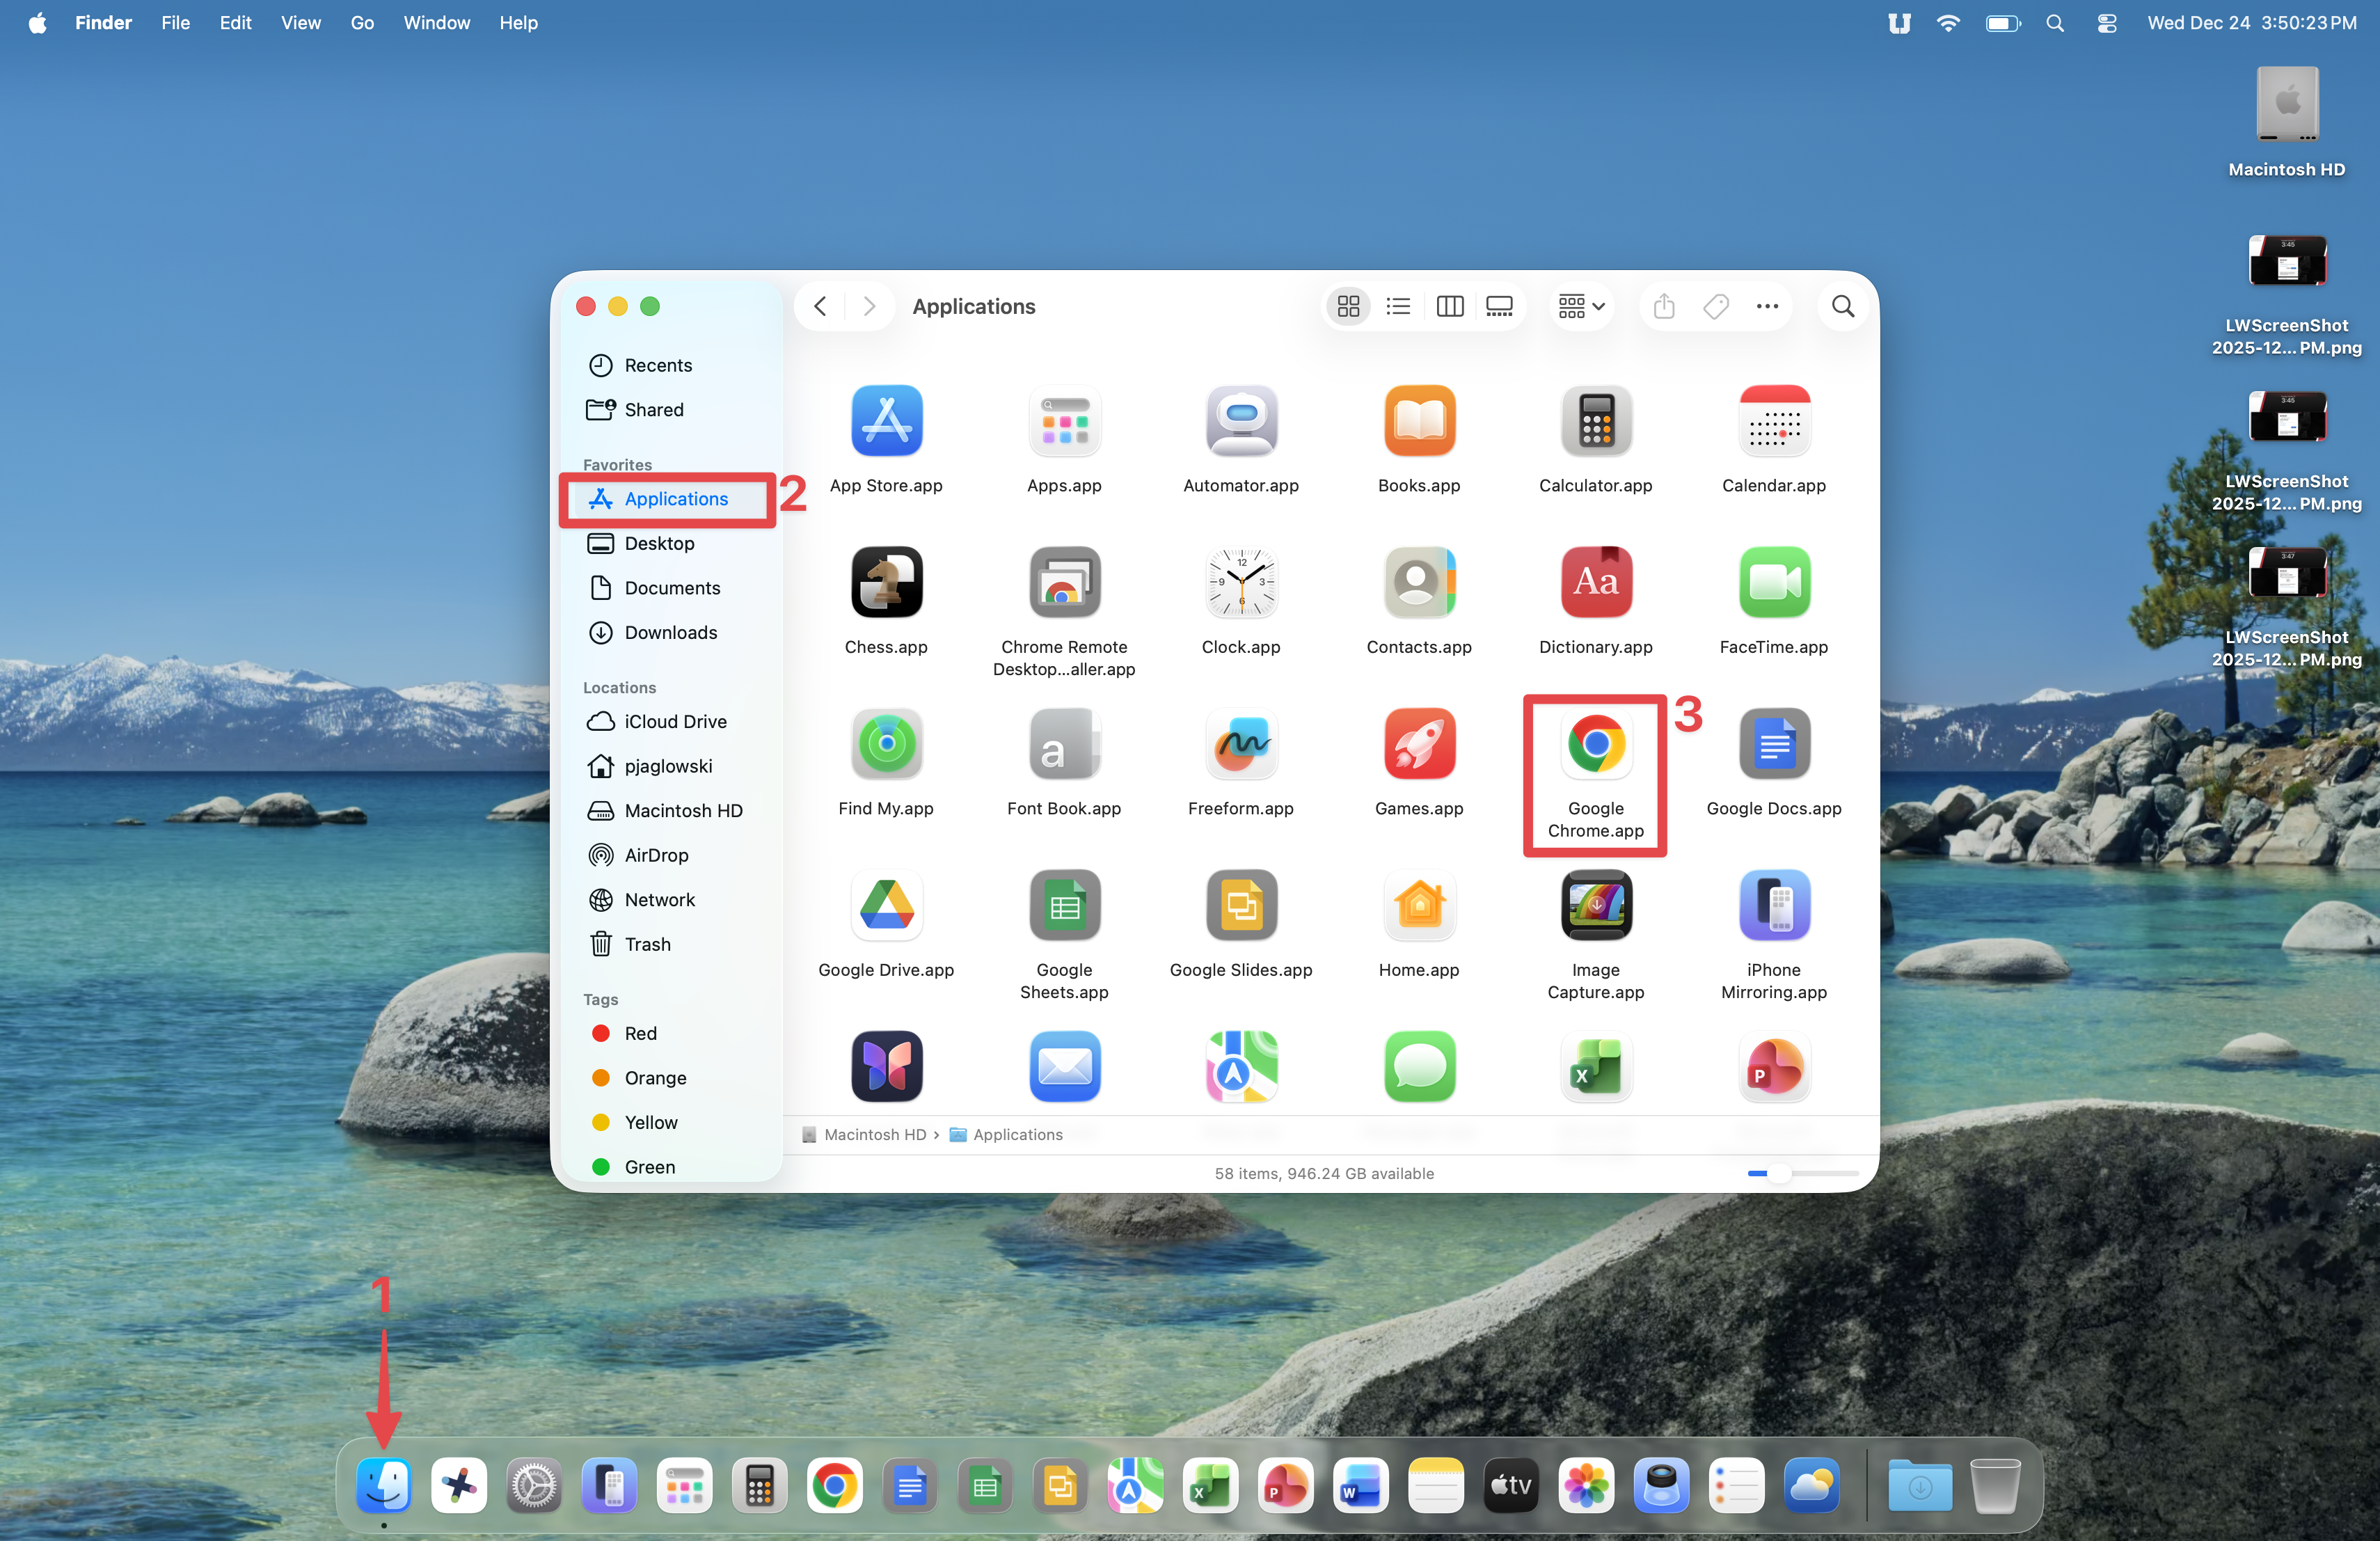
Task: Switch to gallery view
Action: click(x=1499, y=306)
